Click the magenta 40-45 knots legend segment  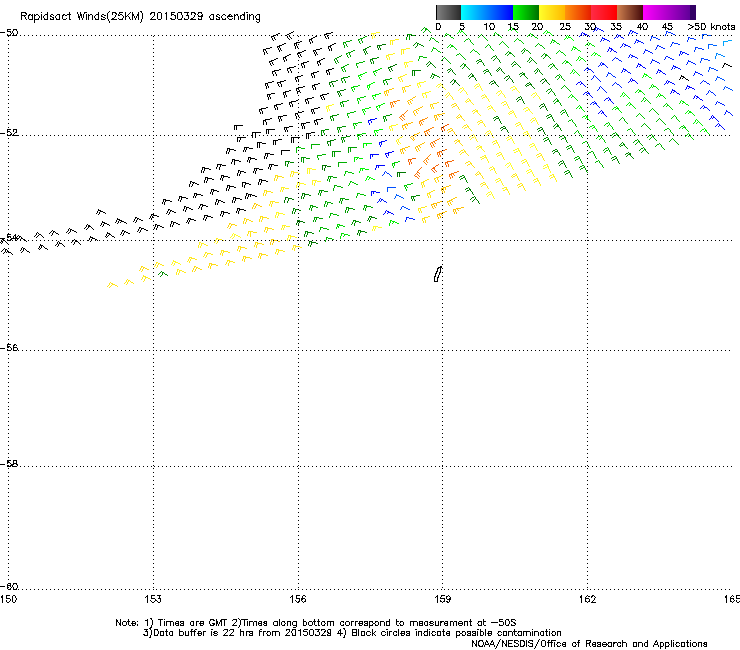tap(666, 12)
